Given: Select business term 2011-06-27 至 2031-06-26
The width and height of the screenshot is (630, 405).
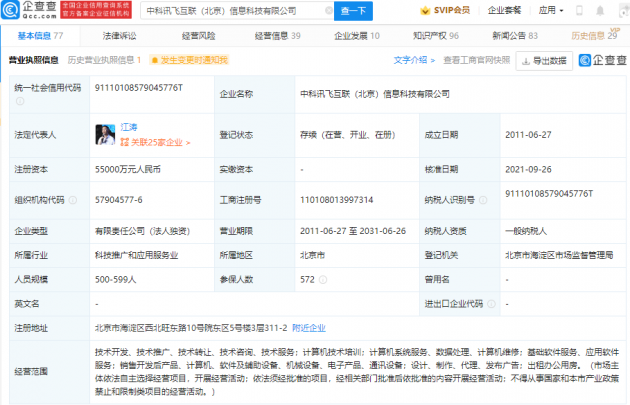Looking at the screenshot, I should click(x=353, y=231).
